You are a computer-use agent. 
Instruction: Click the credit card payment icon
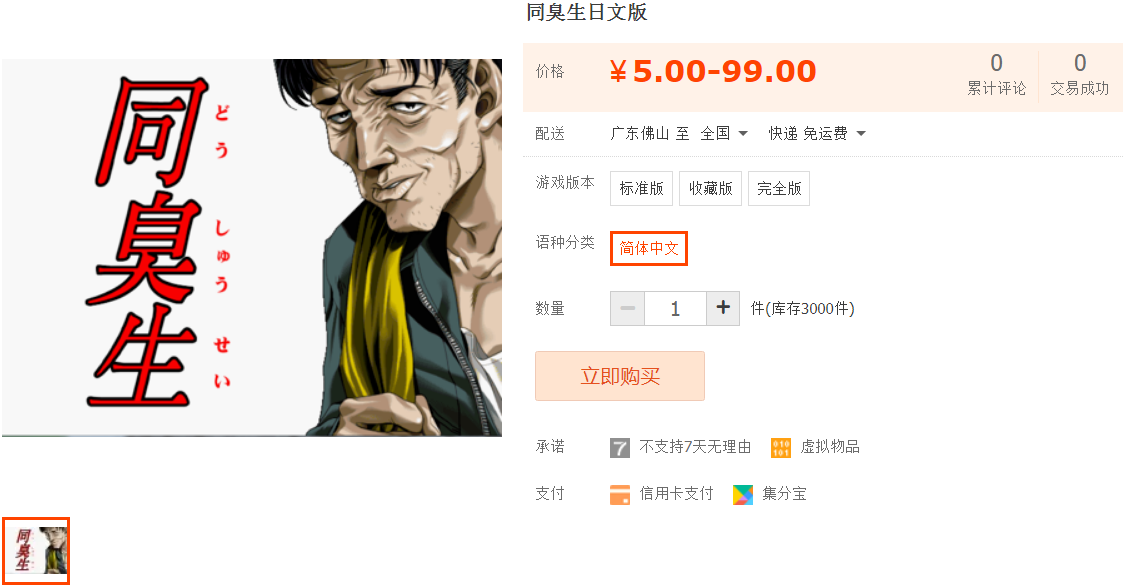[x=619, y=495]
